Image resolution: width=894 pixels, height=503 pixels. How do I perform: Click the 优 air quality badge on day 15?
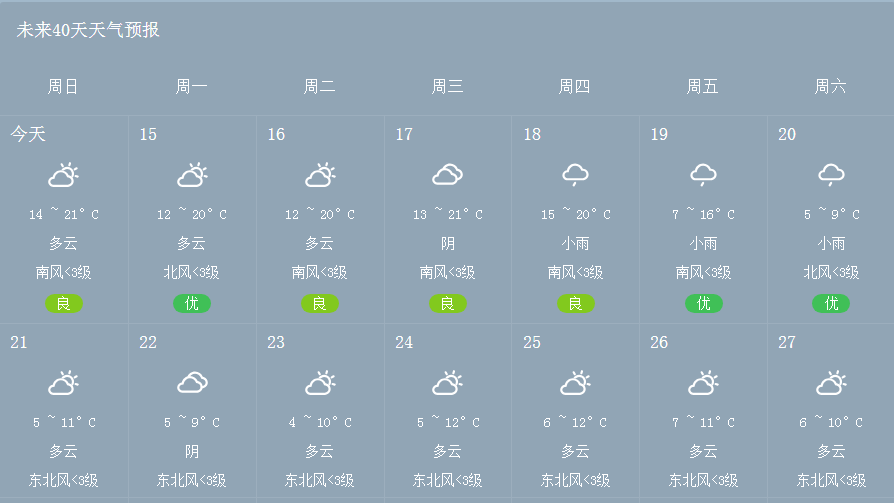tap(192, 303)
